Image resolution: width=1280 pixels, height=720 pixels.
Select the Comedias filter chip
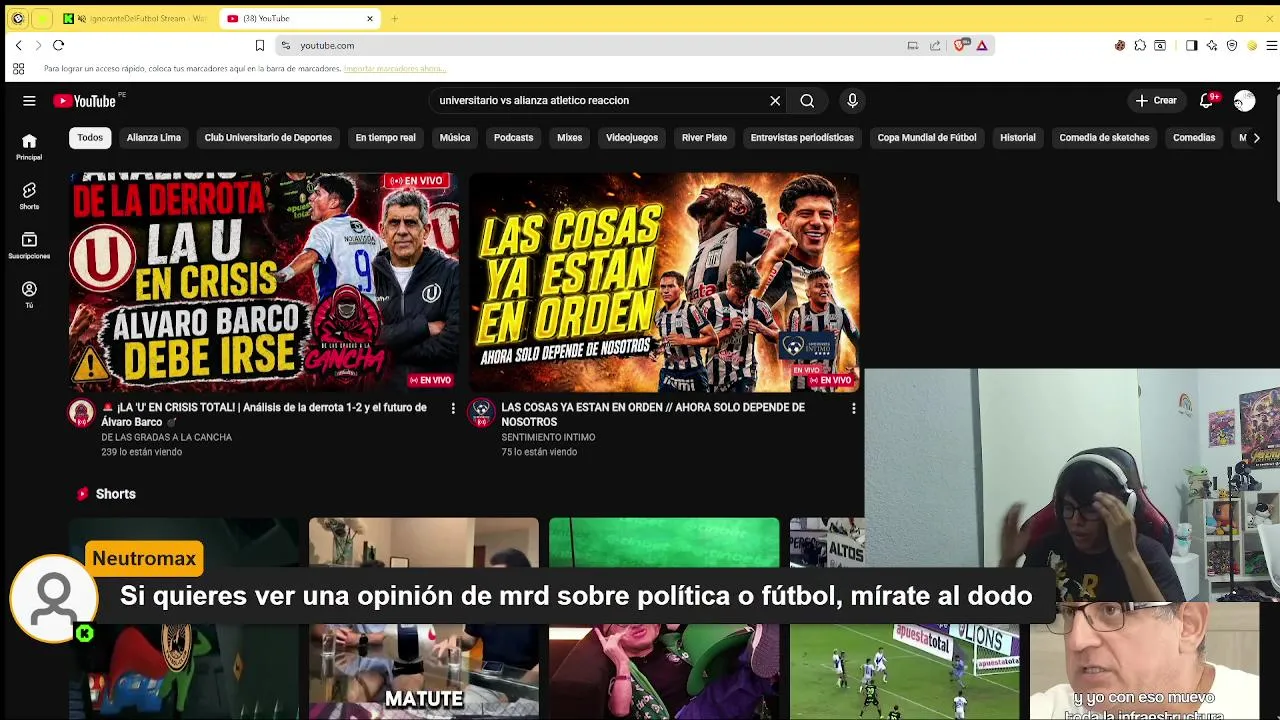point(1194,138)
